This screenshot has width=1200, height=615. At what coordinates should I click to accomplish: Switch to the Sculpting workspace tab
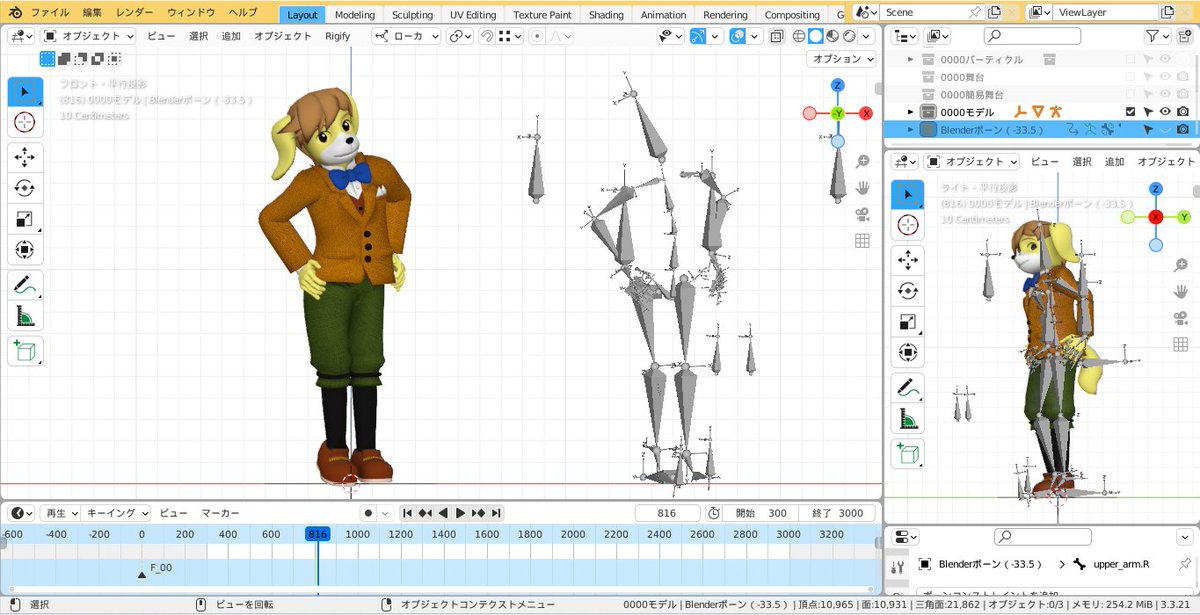[x=412, y=15]
